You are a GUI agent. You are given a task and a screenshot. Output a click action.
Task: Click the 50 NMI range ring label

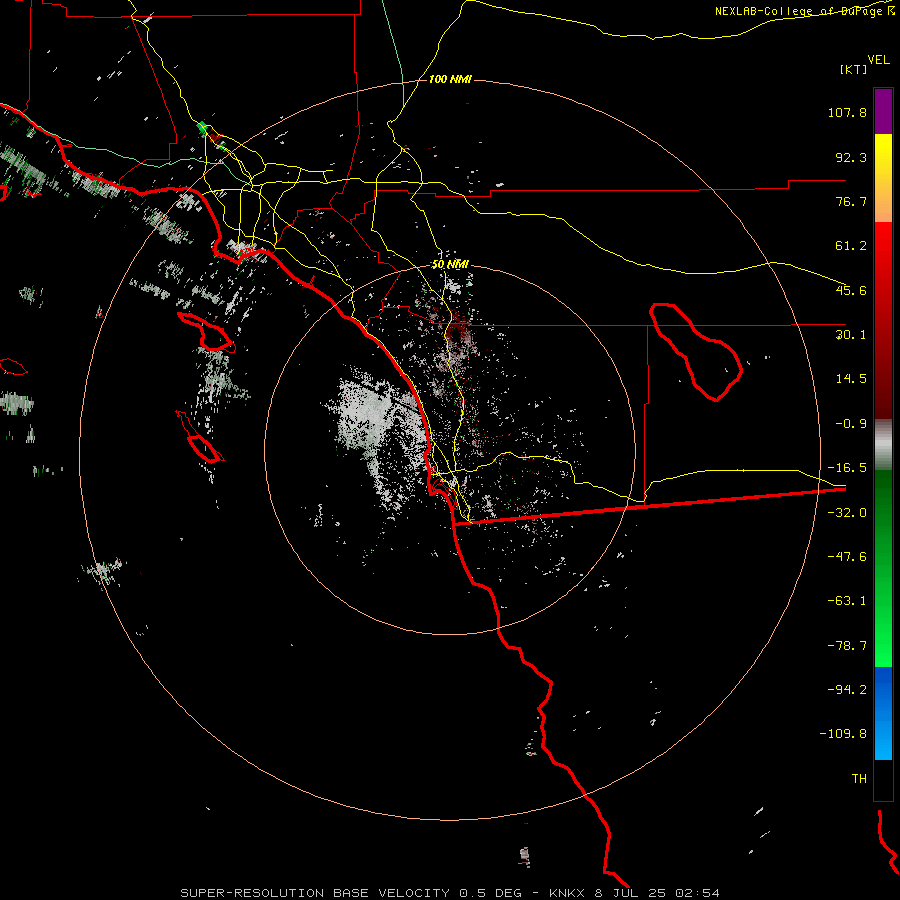tap(450, 265)
